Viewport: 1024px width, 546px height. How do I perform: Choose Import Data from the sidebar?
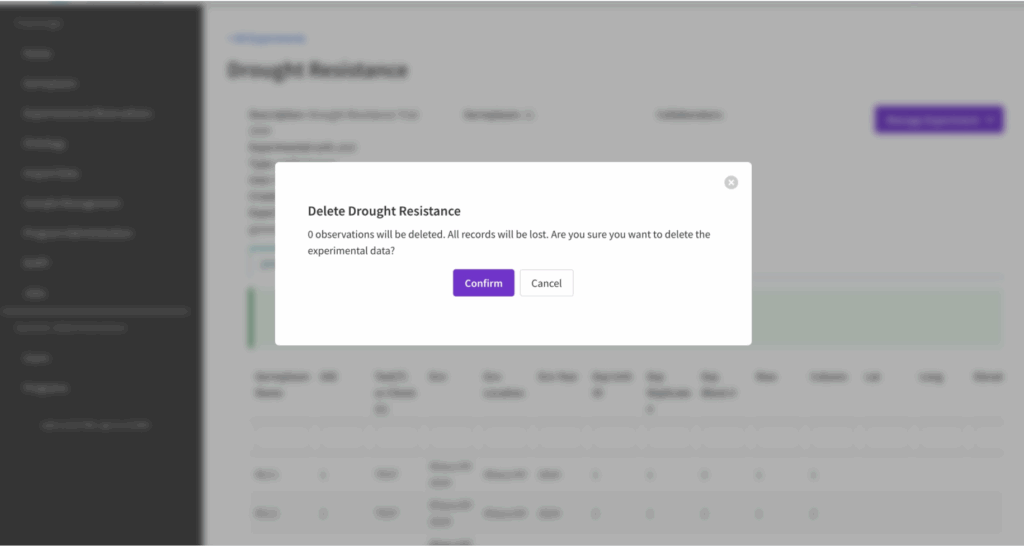point(51,173)
